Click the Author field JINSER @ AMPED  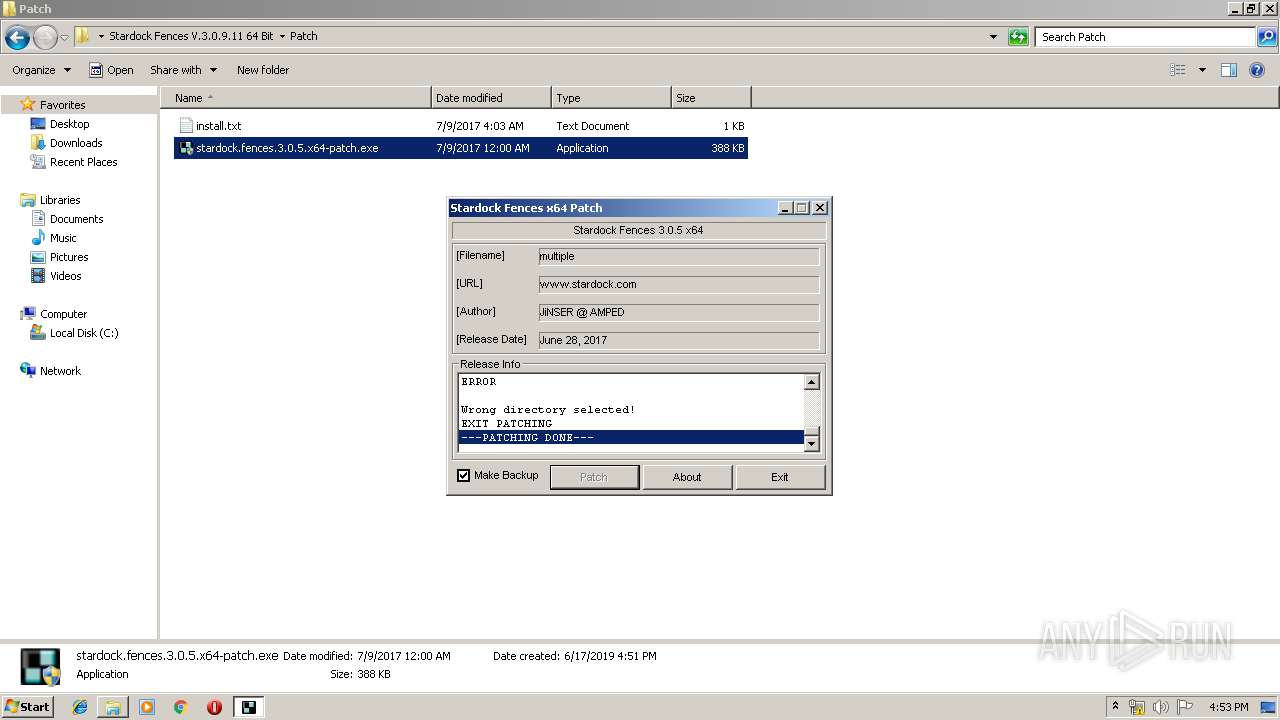pos(678,312)
